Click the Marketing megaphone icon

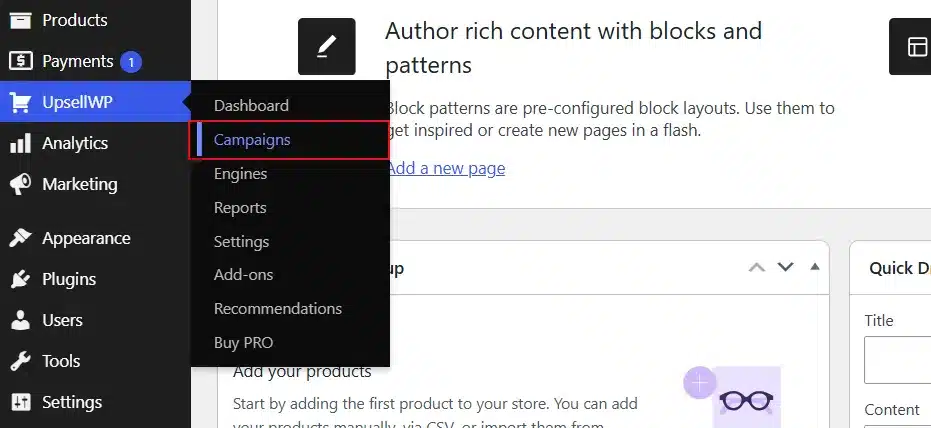point(21,184)
